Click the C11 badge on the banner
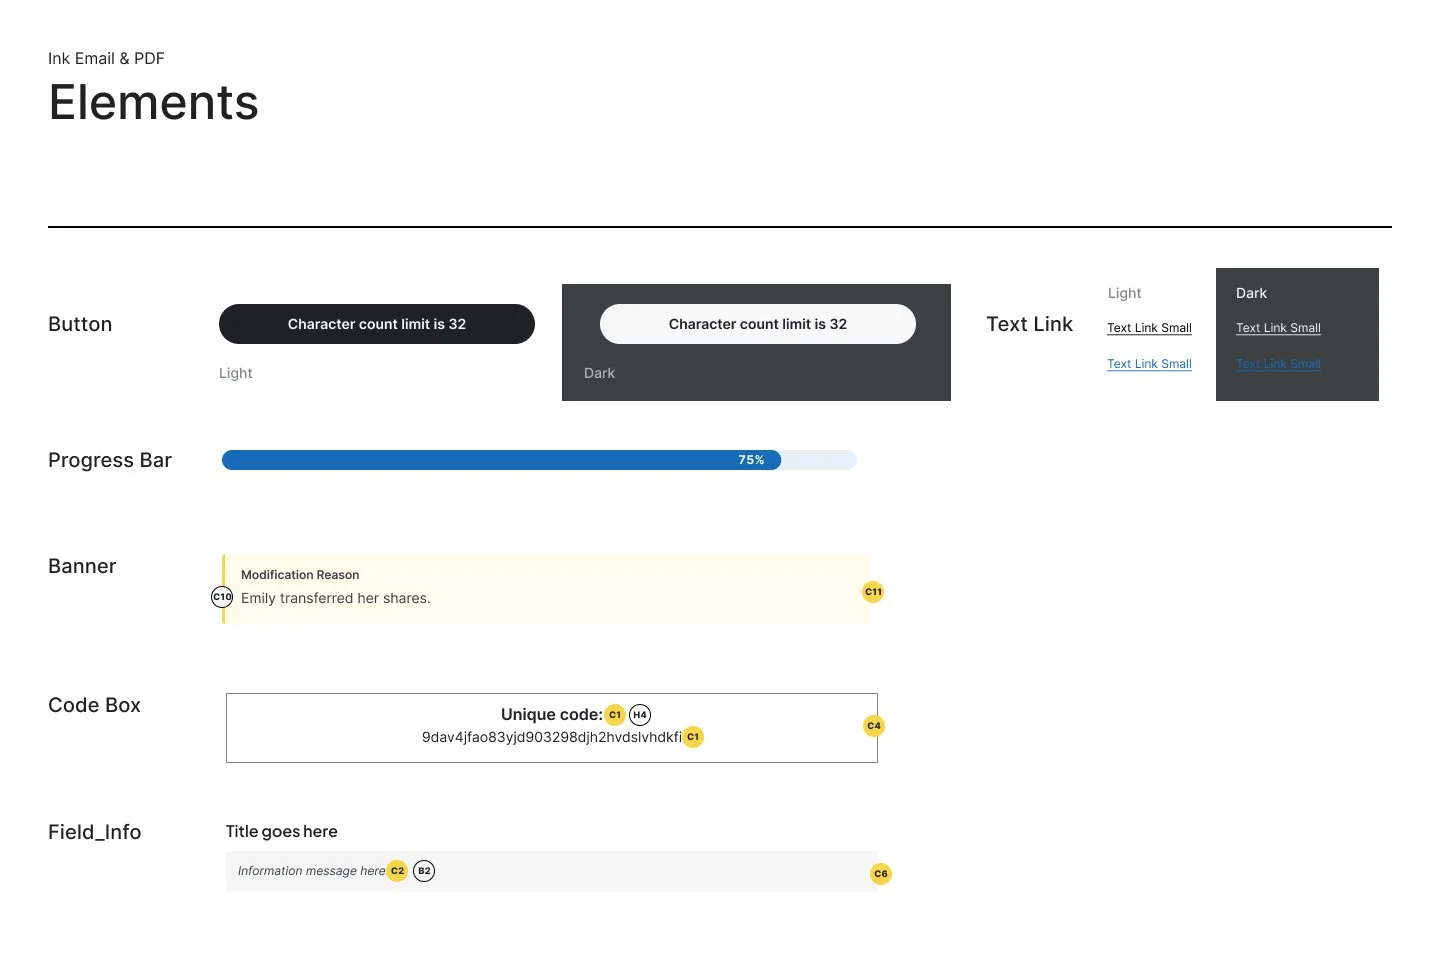The height and width of the screenshot is (965, 1440). pos(873,592)
